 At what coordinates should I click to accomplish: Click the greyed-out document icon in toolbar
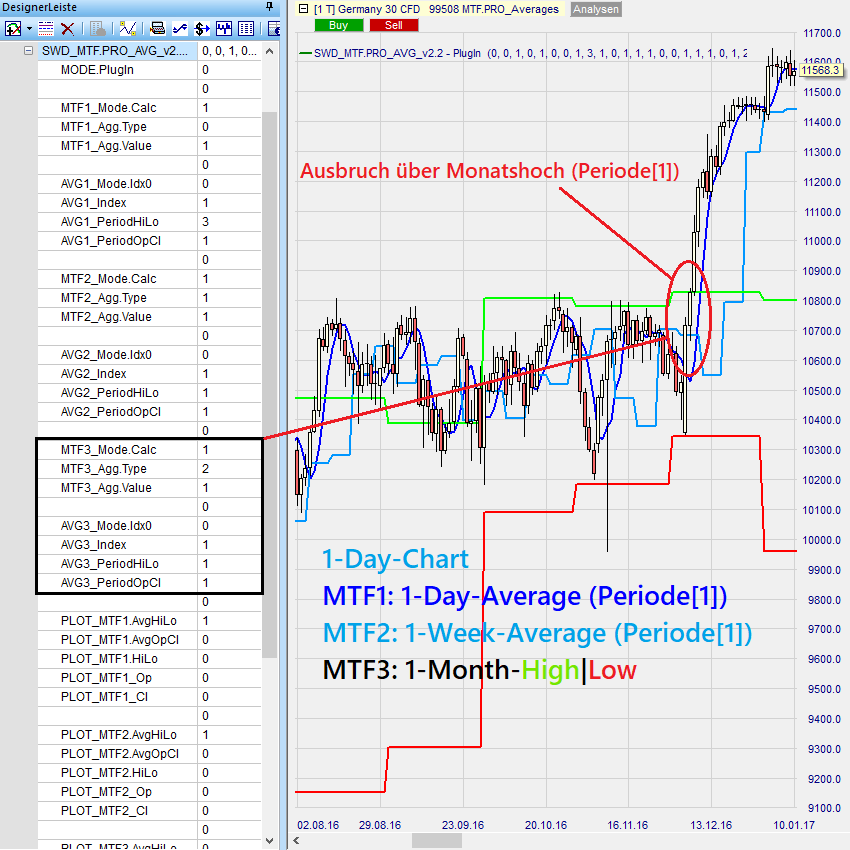[98, 28]
